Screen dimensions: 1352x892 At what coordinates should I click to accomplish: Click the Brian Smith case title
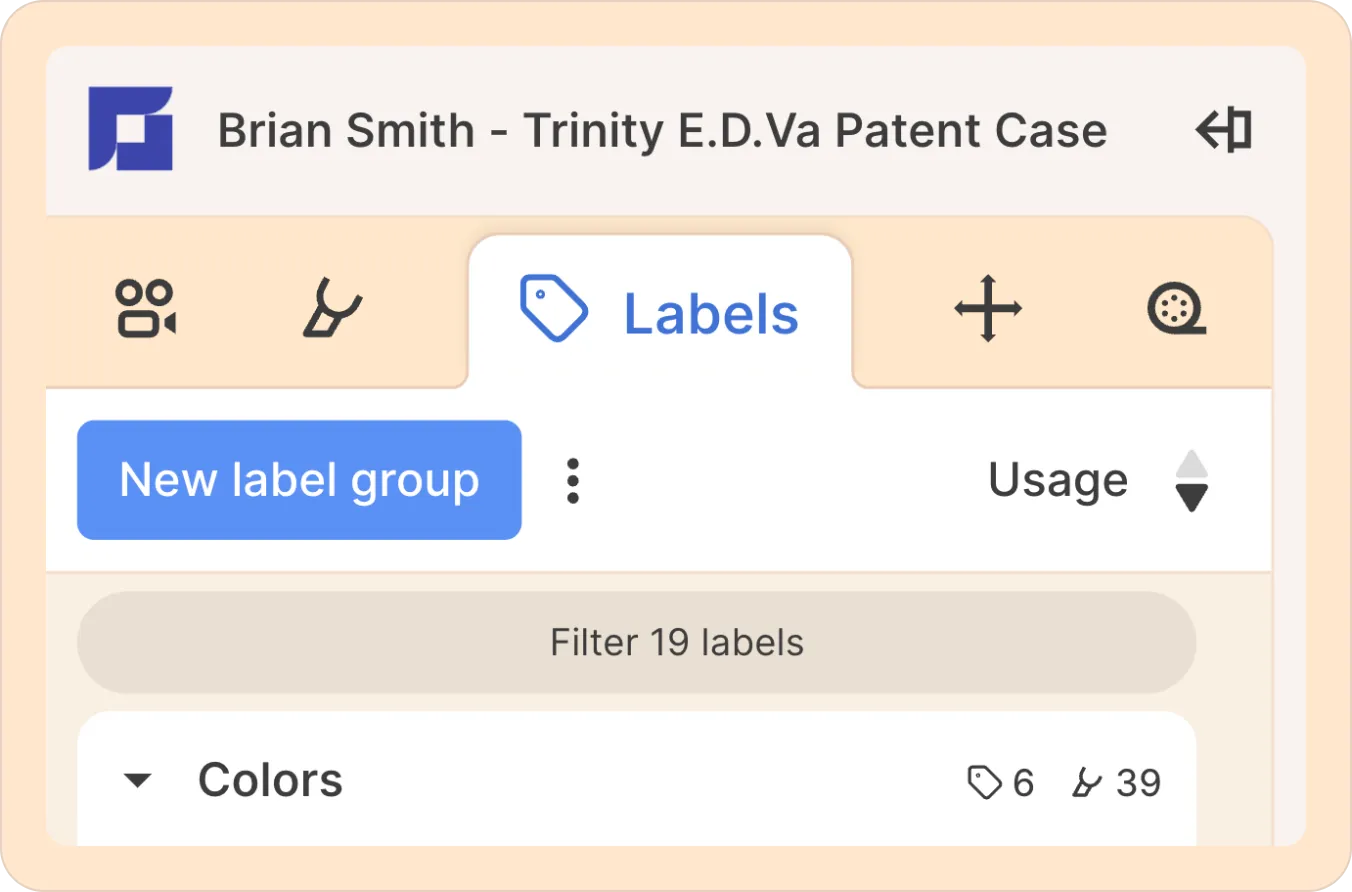pyautogui.click(x=662, y=131)
